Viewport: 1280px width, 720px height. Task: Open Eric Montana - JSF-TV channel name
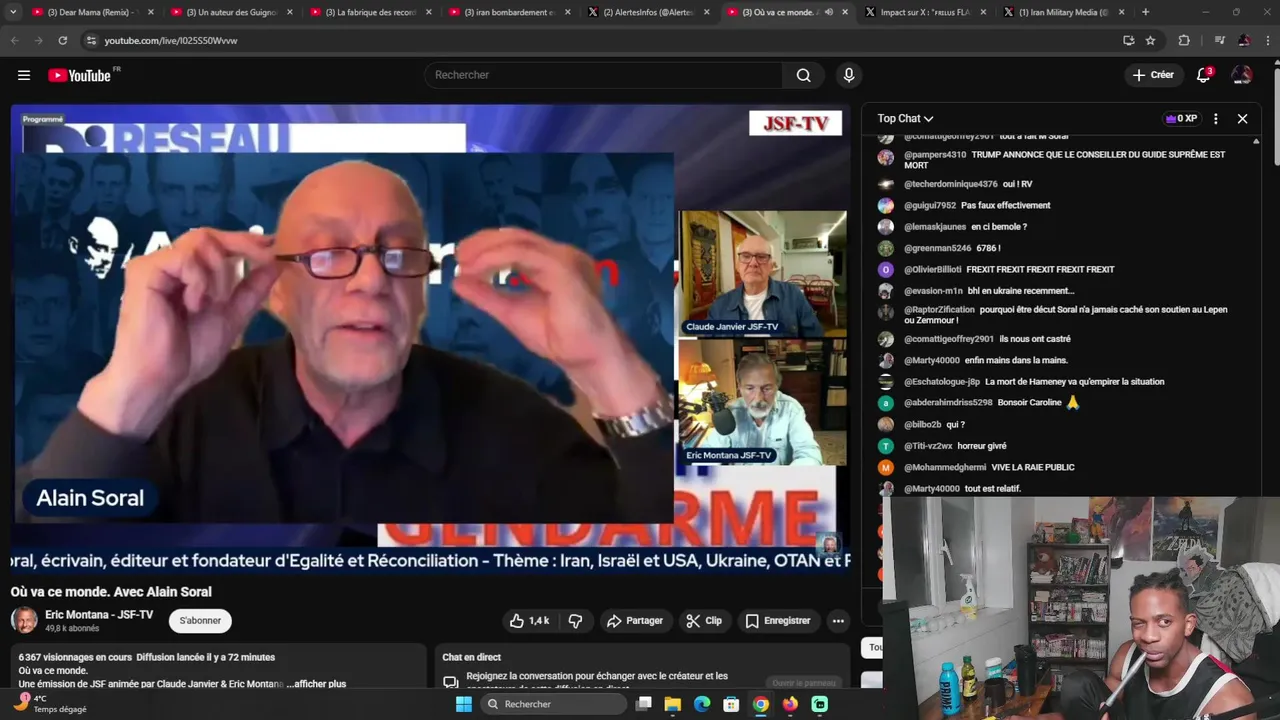point(99,615)
